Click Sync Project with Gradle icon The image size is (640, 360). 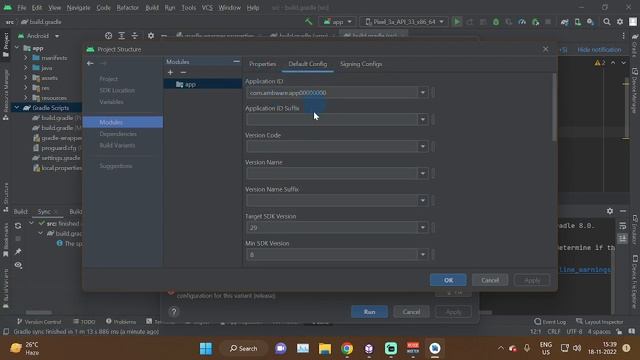564,22
